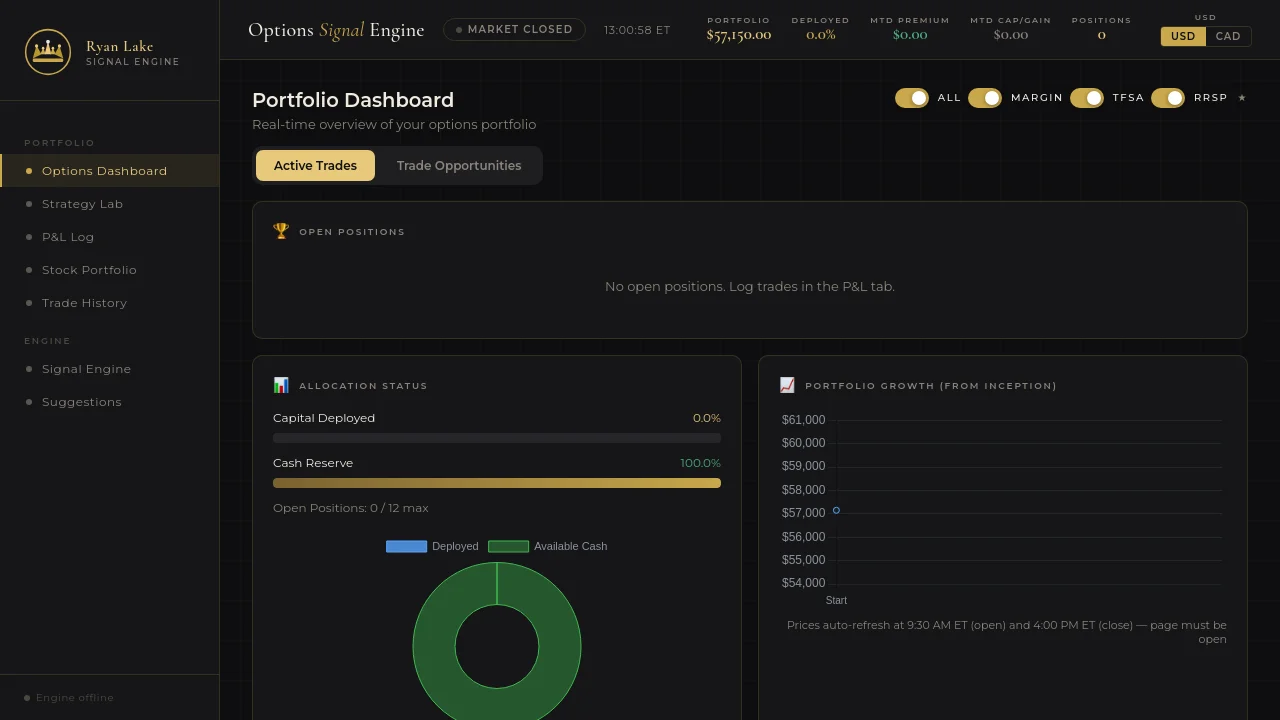
Task: Click the Available Cash green legend swatch
Action: pos(508,546)
